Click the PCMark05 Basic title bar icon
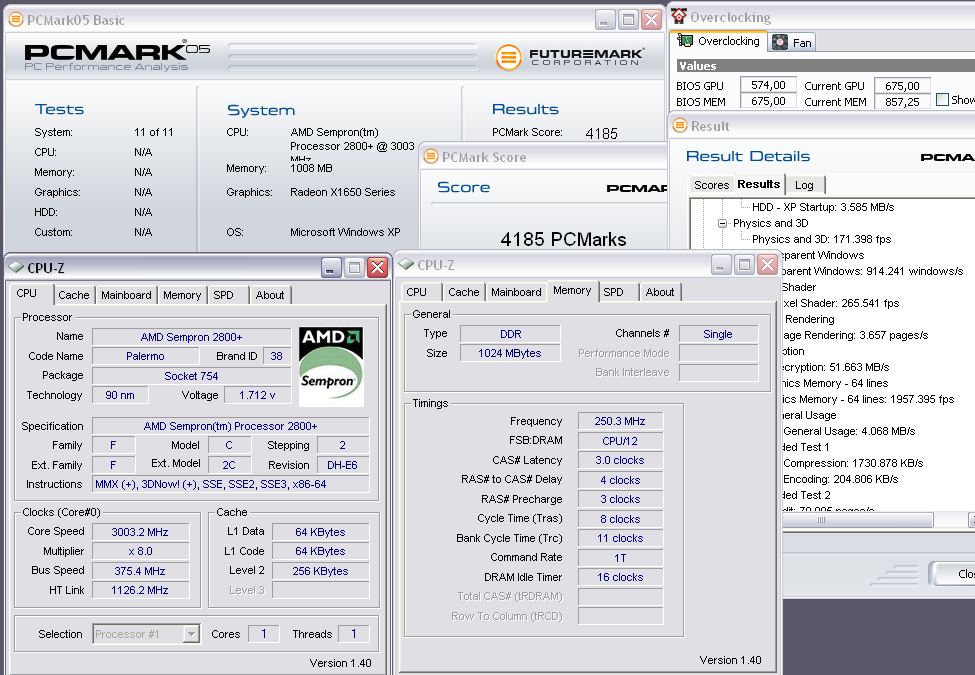 pyautogui.click(x=16, y=20)
